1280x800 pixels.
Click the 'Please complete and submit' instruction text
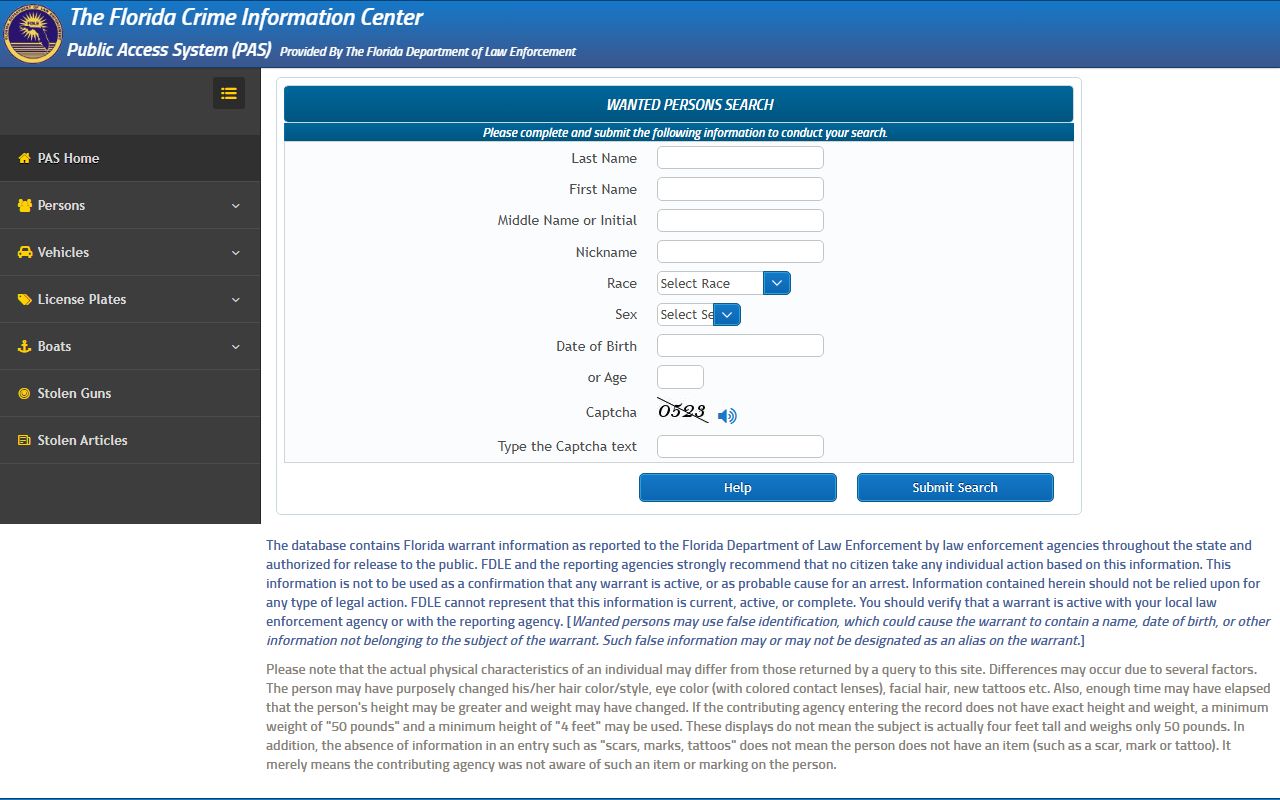685,132
